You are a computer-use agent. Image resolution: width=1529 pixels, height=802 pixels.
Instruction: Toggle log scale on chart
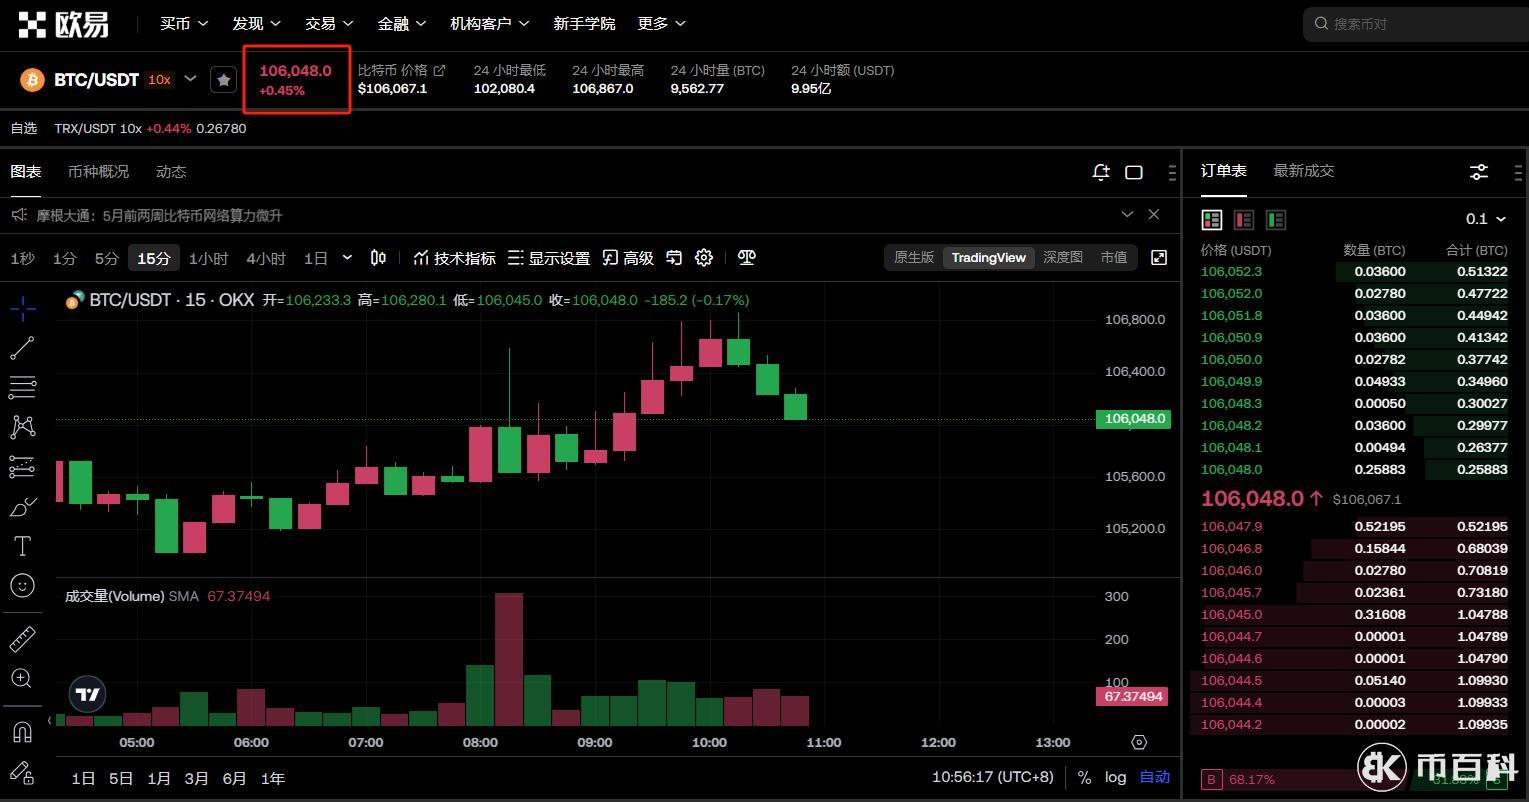click(x=1116, y=777)
